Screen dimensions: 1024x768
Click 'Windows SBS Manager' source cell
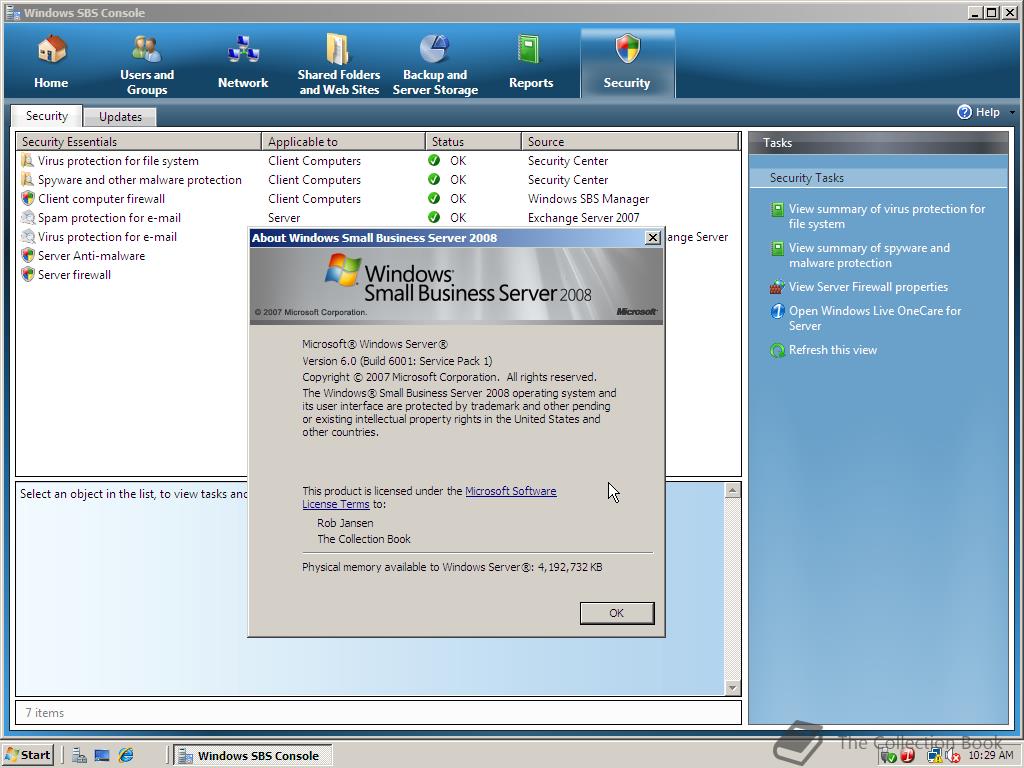click(588, 199)
